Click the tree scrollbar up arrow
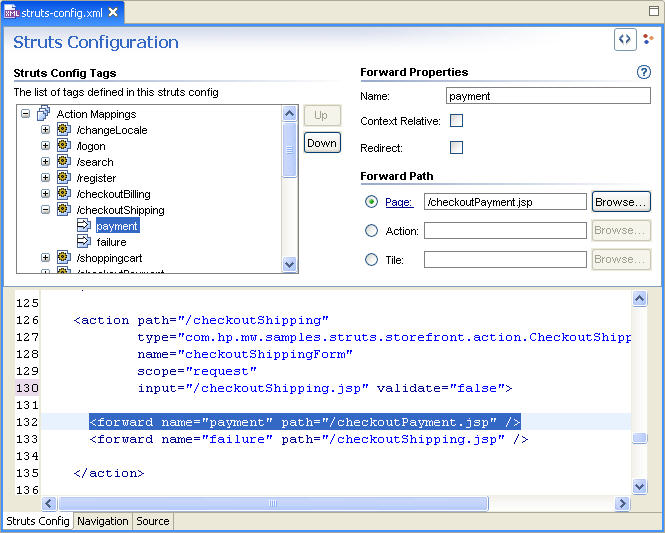The width and height of the screenshot is (665, 533). [x=290, y=113]
